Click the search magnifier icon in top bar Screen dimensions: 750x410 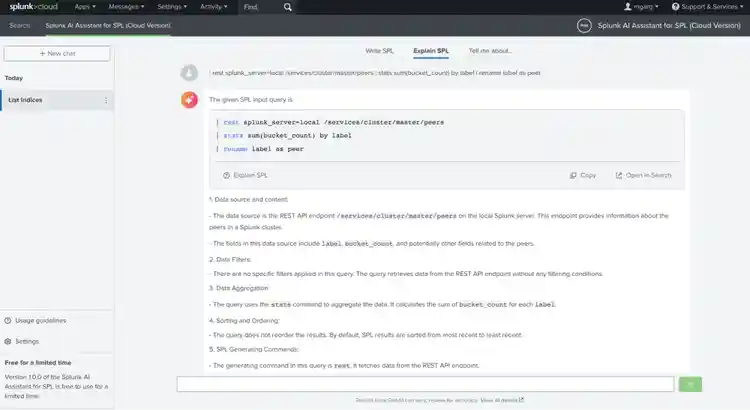(x=288, y=7)
